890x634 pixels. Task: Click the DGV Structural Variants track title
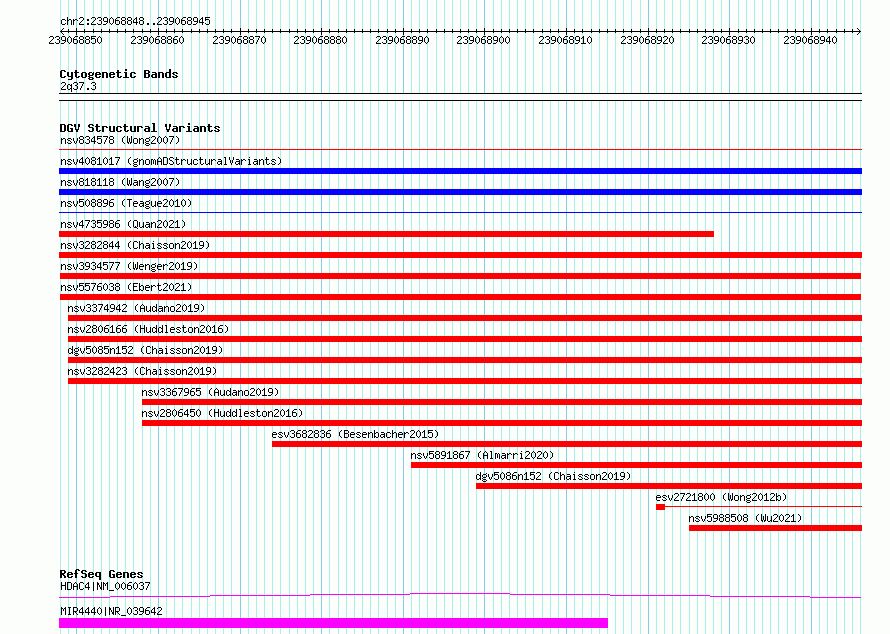[140, 128]
